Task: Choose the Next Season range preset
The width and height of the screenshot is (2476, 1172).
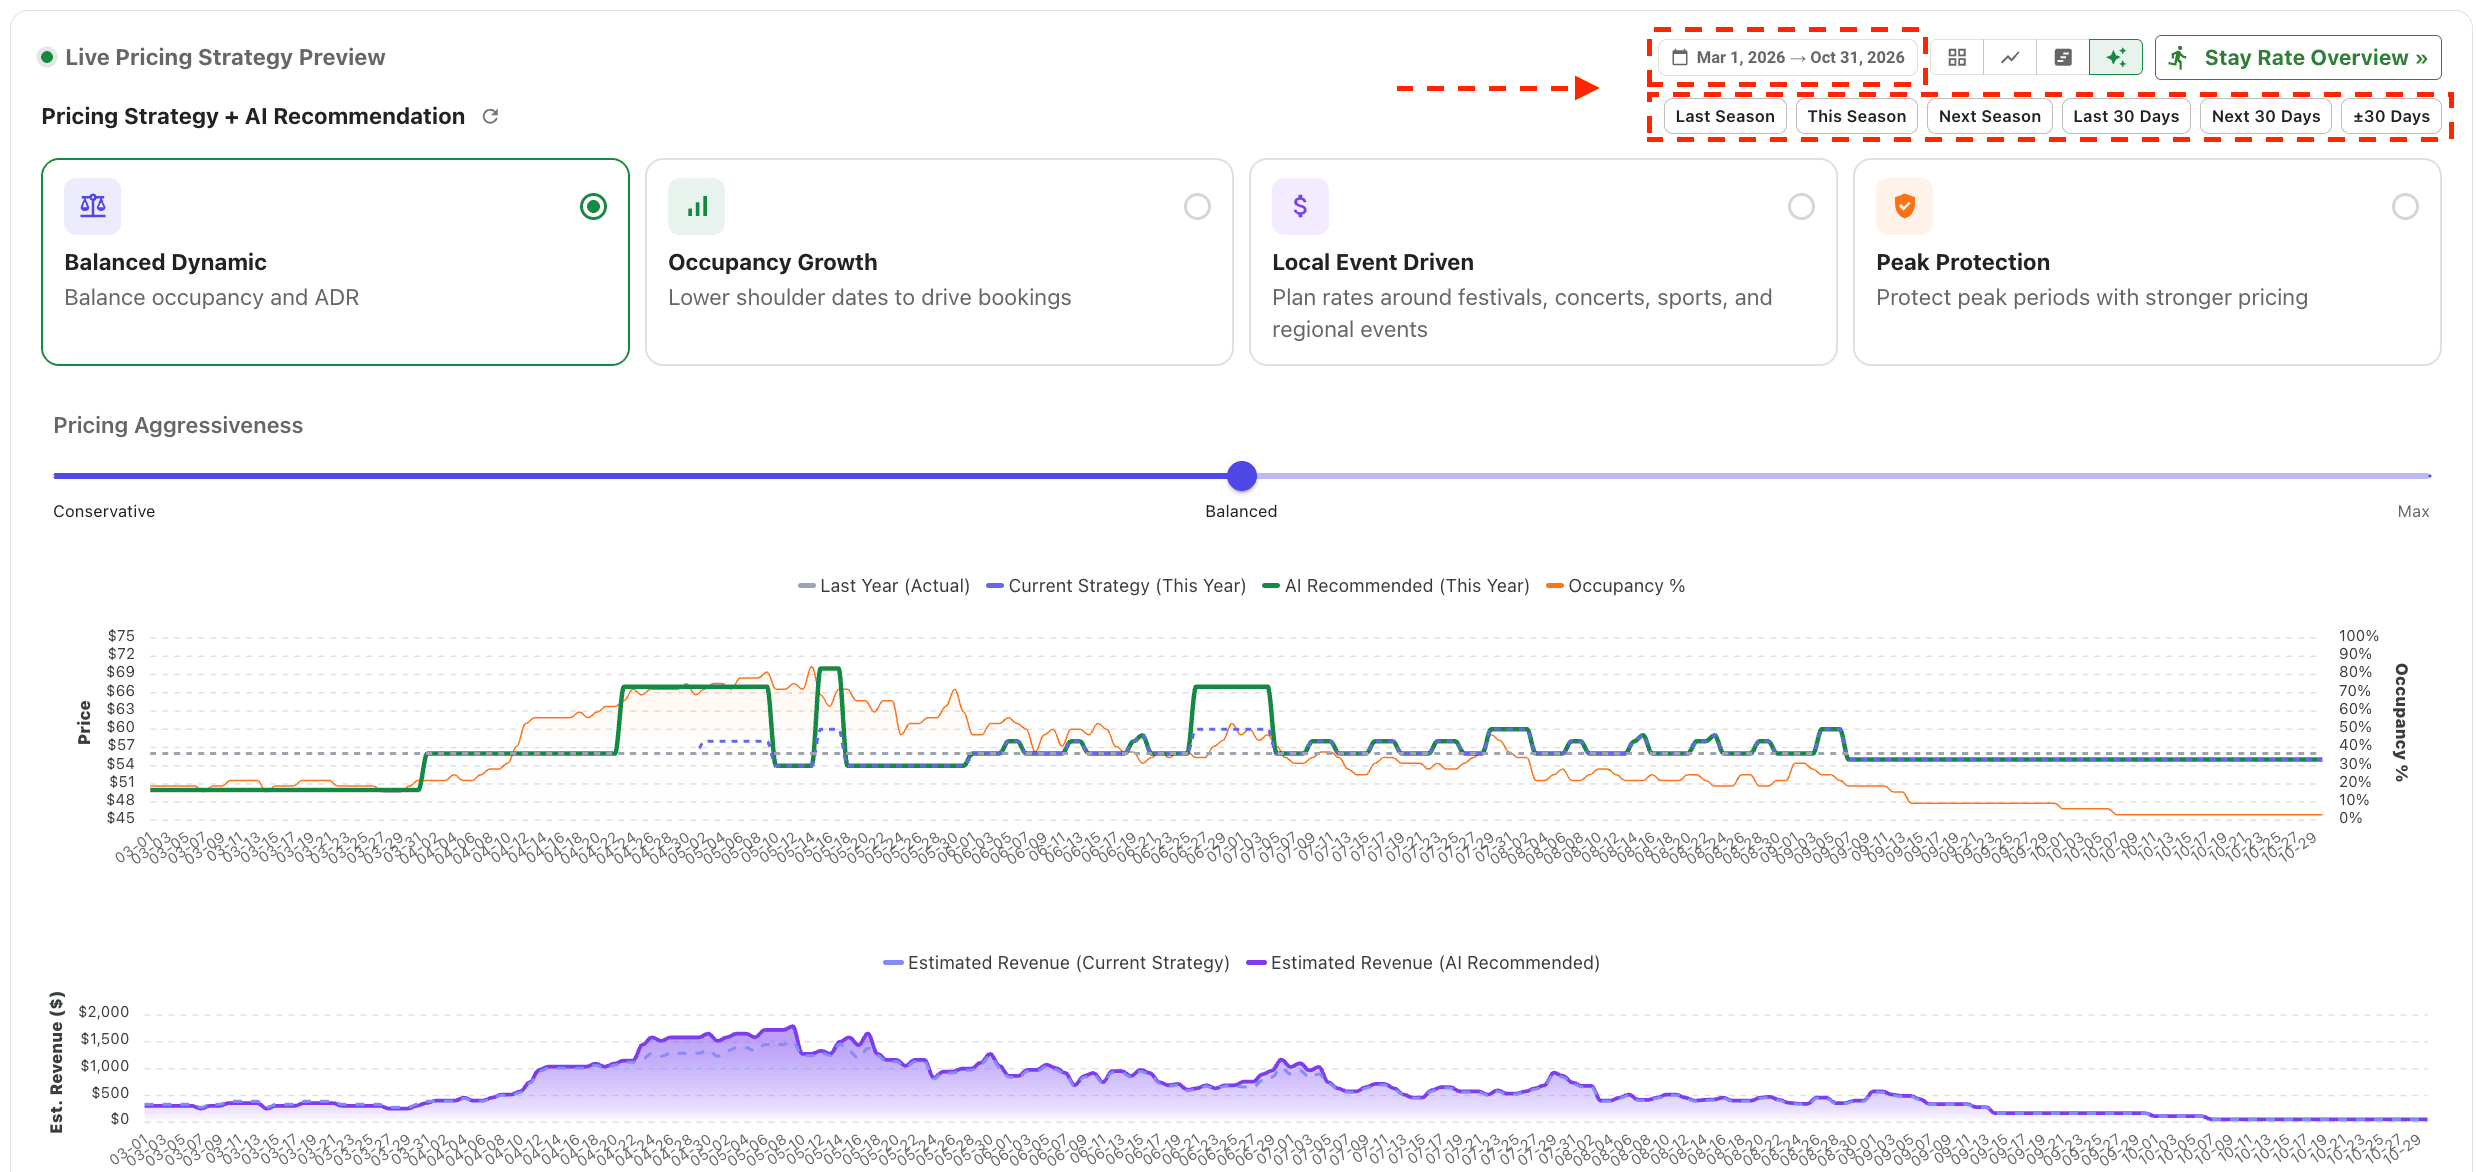Action: point(1990,116)
